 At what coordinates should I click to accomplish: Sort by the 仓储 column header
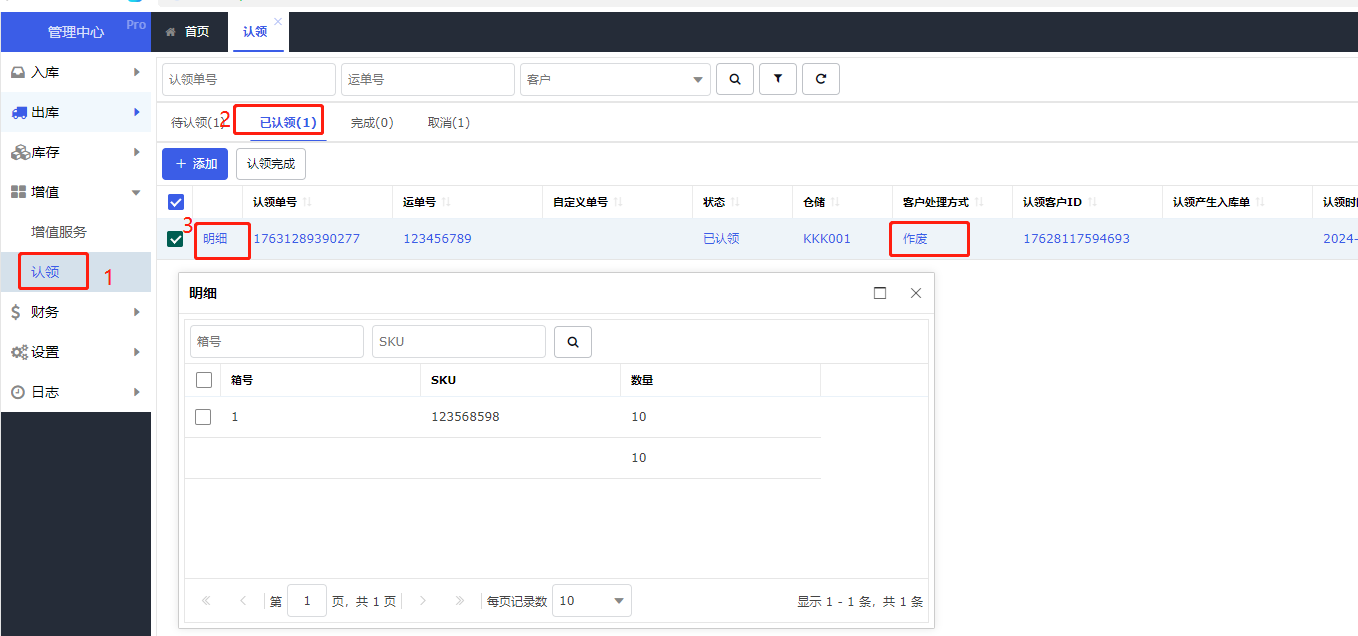(x=814, y=202)
